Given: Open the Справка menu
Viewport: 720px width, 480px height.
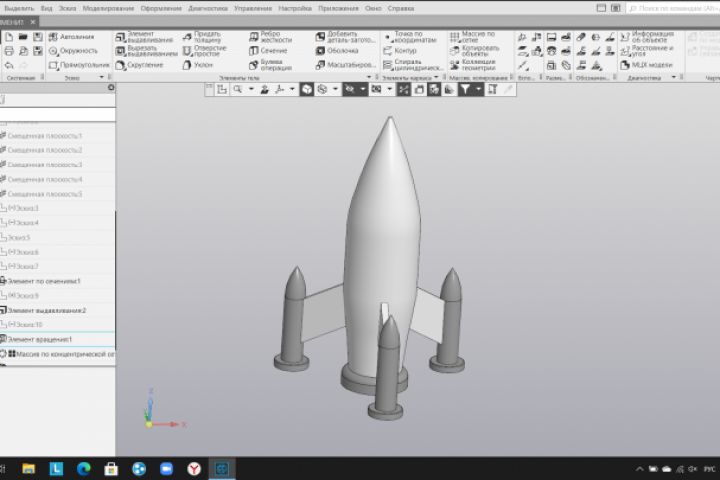Looking at the screenshot, I should [401, 8].
